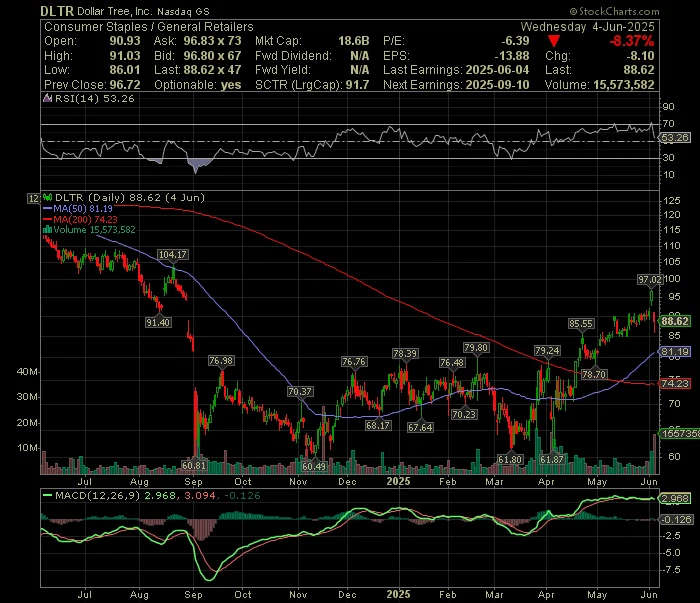Click the 60.49 low price label
The width and height of the screenshot is (700, 603).
tap(314, 466)
